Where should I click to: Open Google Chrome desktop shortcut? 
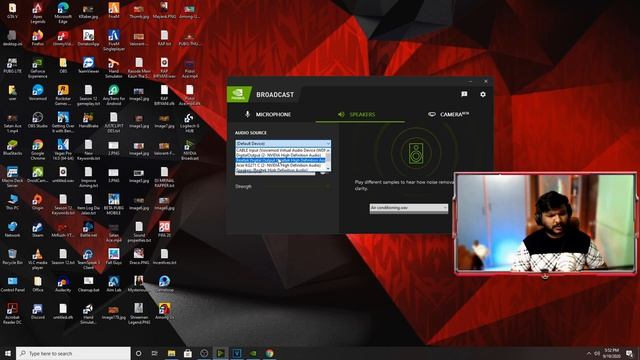[x=38, y=149]
